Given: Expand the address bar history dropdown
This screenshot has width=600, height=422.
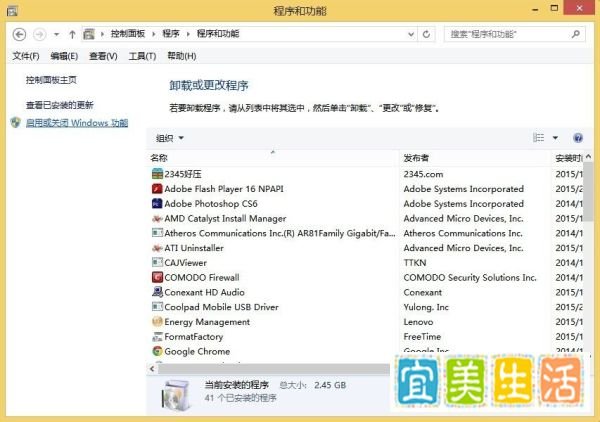Looking at the screenshot, I should click(411, 34).
